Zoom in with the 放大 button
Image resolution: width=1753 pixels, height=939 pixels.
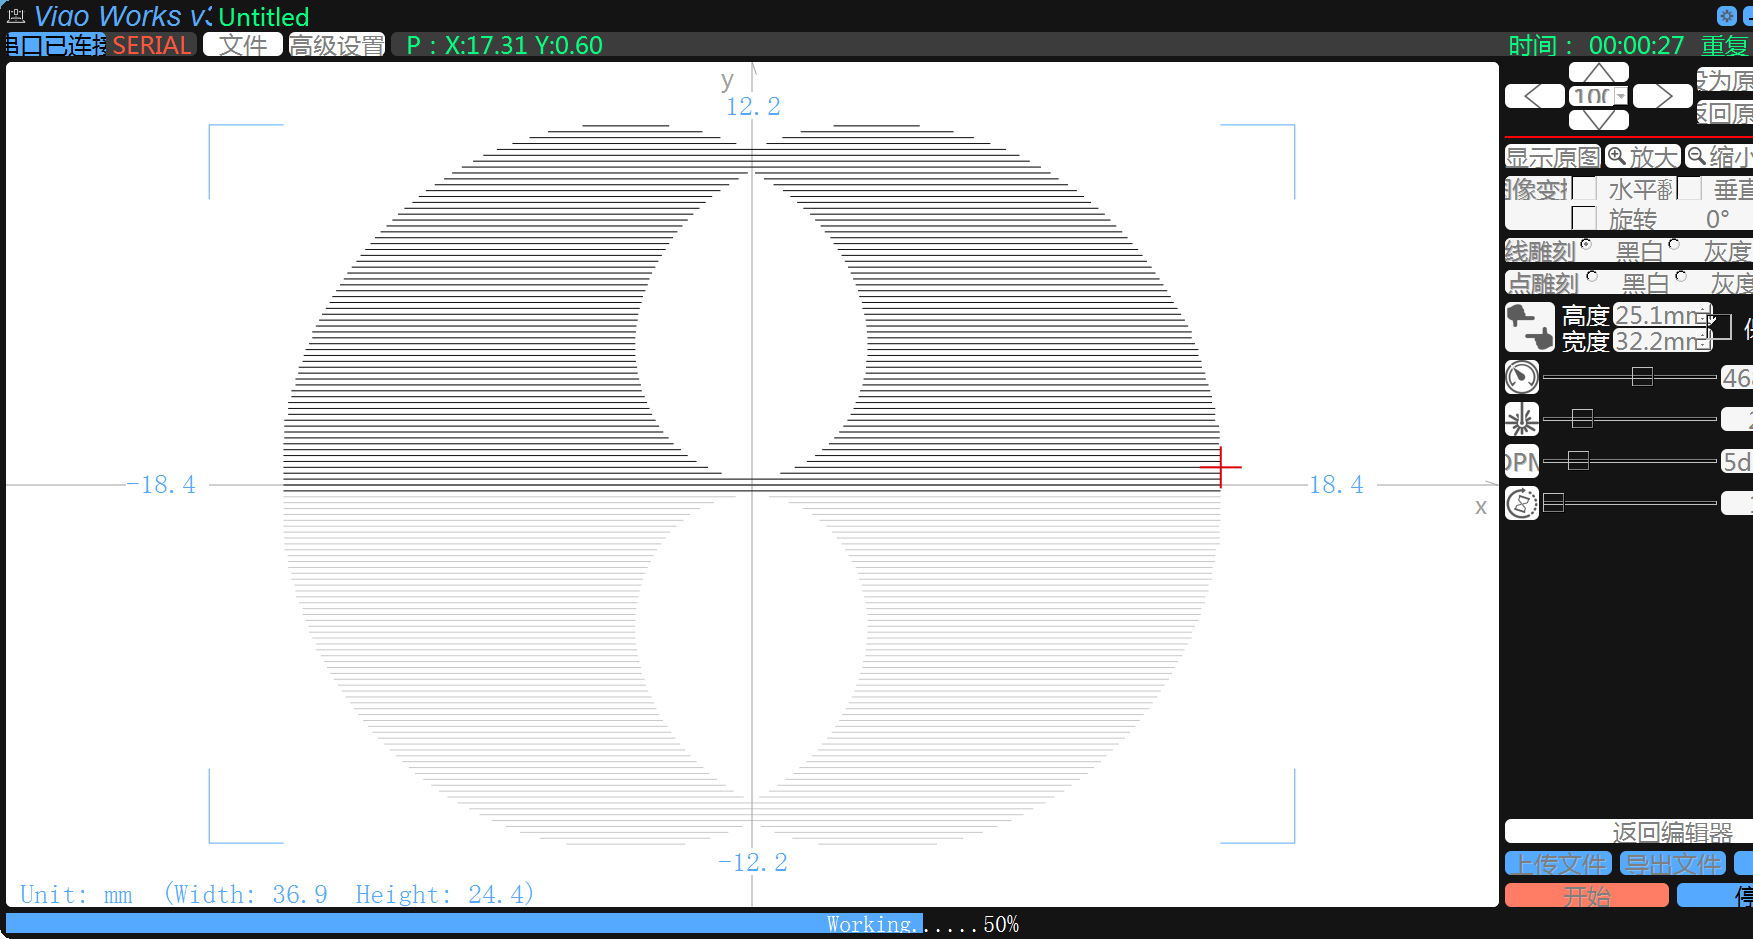tap(1643, 157)
